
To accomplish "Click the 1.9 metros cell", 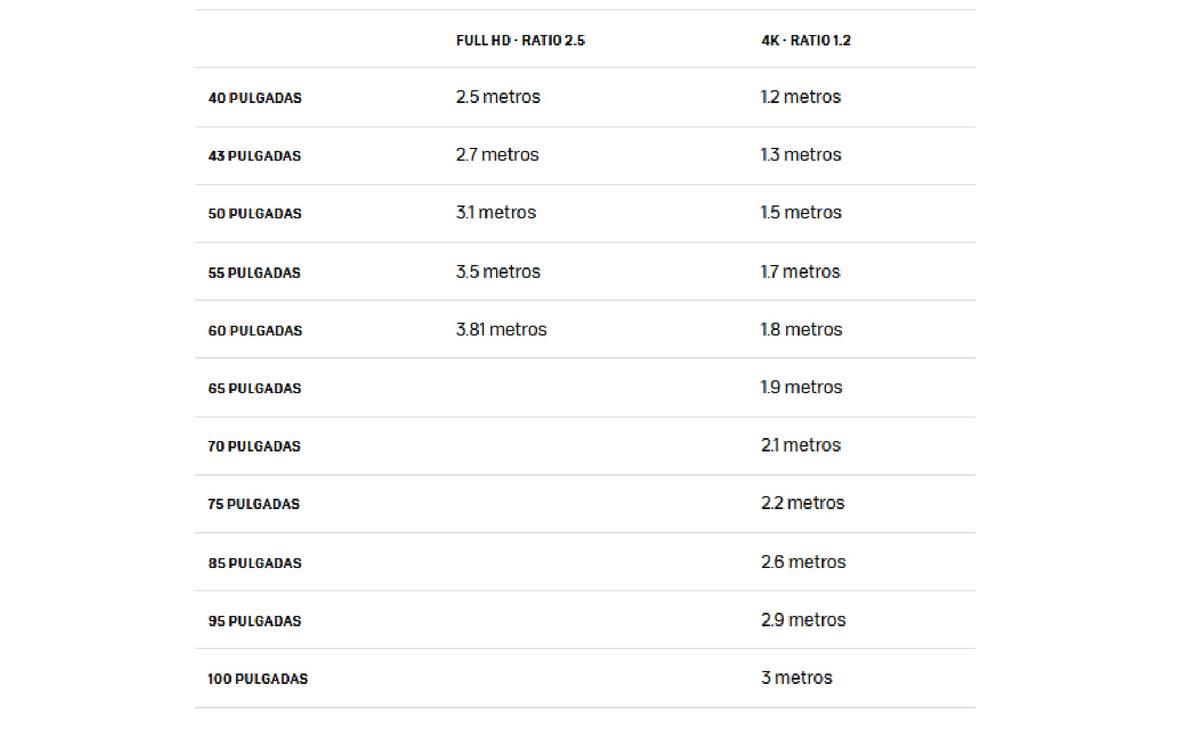I will pyautogui.click(x=801, y=387).
